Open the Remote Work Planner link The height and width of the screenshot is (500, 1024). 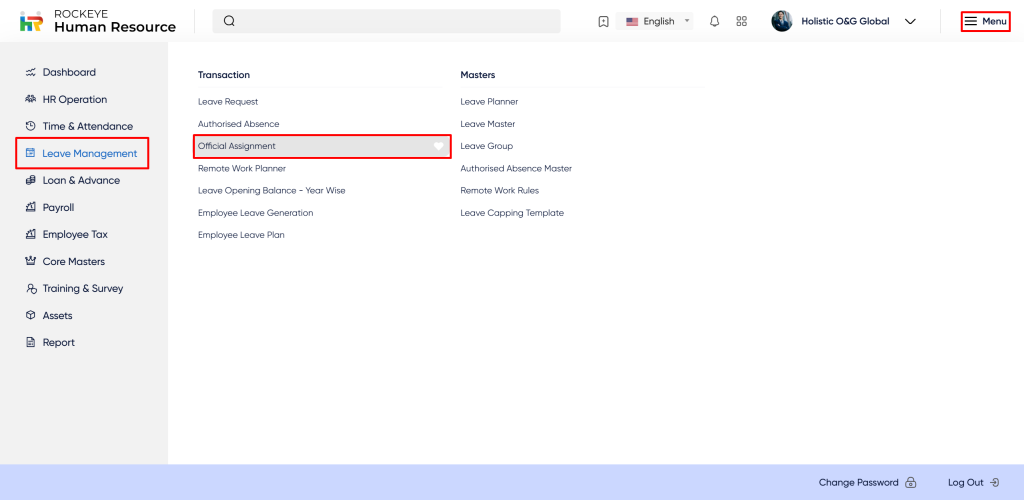tap(242, 168)
